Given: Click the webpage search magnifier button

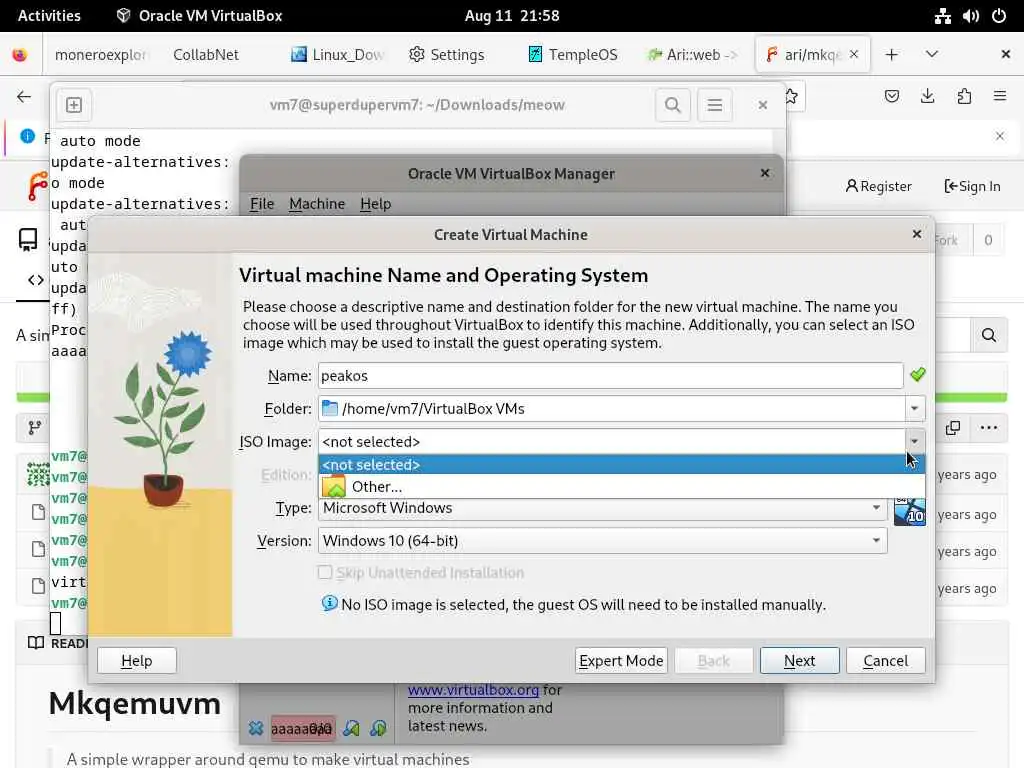Looking at the screenshot, I should point(989,335).
